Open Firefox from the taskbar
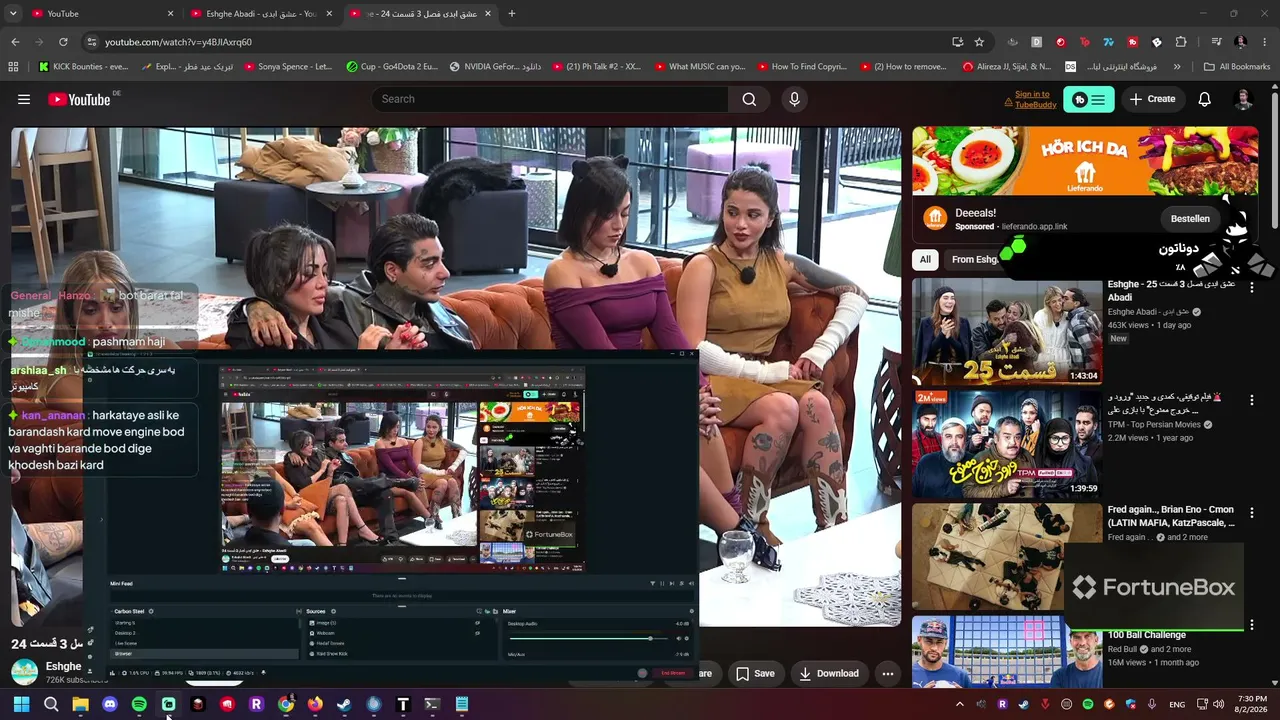This screenshot has height=720, width=1280. (x=315, y=704)
